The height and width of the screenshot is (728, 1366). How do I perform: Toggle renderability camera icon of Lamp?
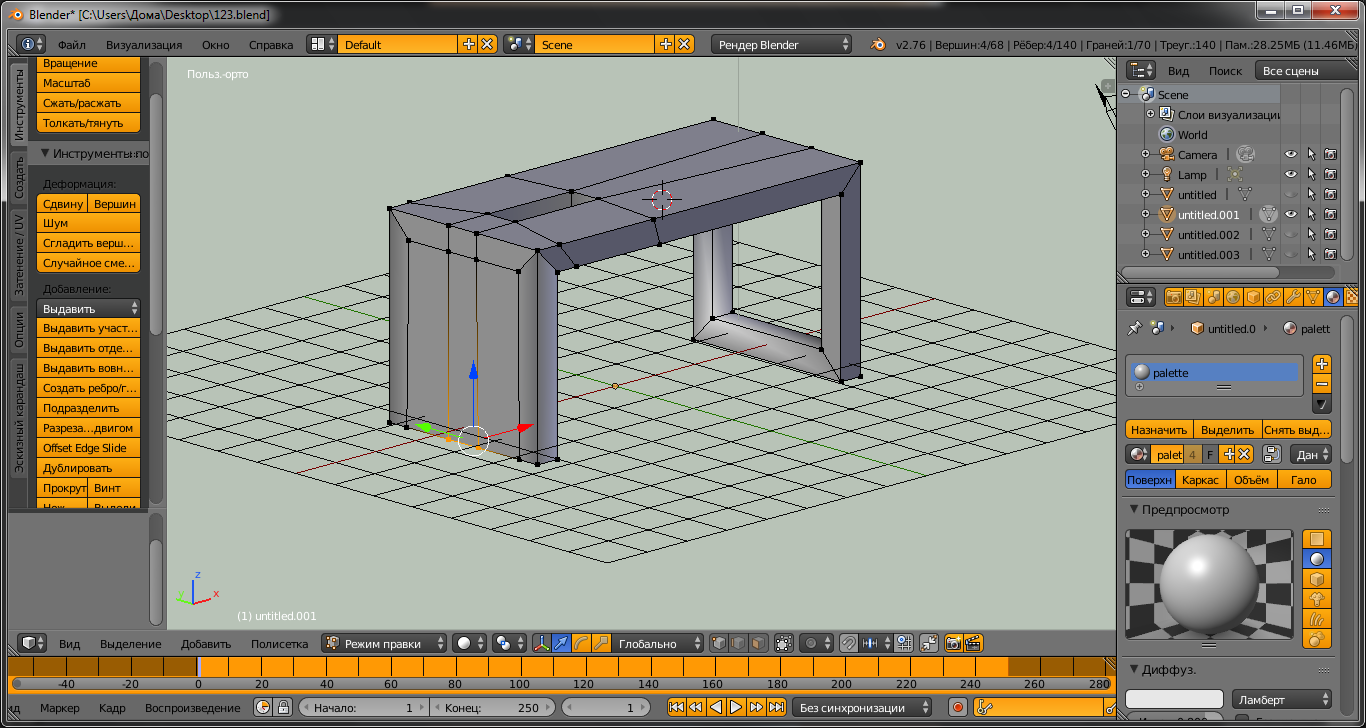(1330, 174)
